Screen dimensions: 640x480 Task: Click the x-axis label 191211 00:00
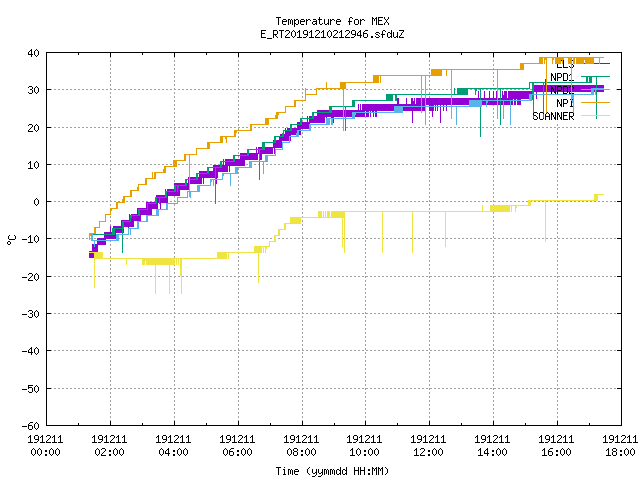(x=45, y=446)
